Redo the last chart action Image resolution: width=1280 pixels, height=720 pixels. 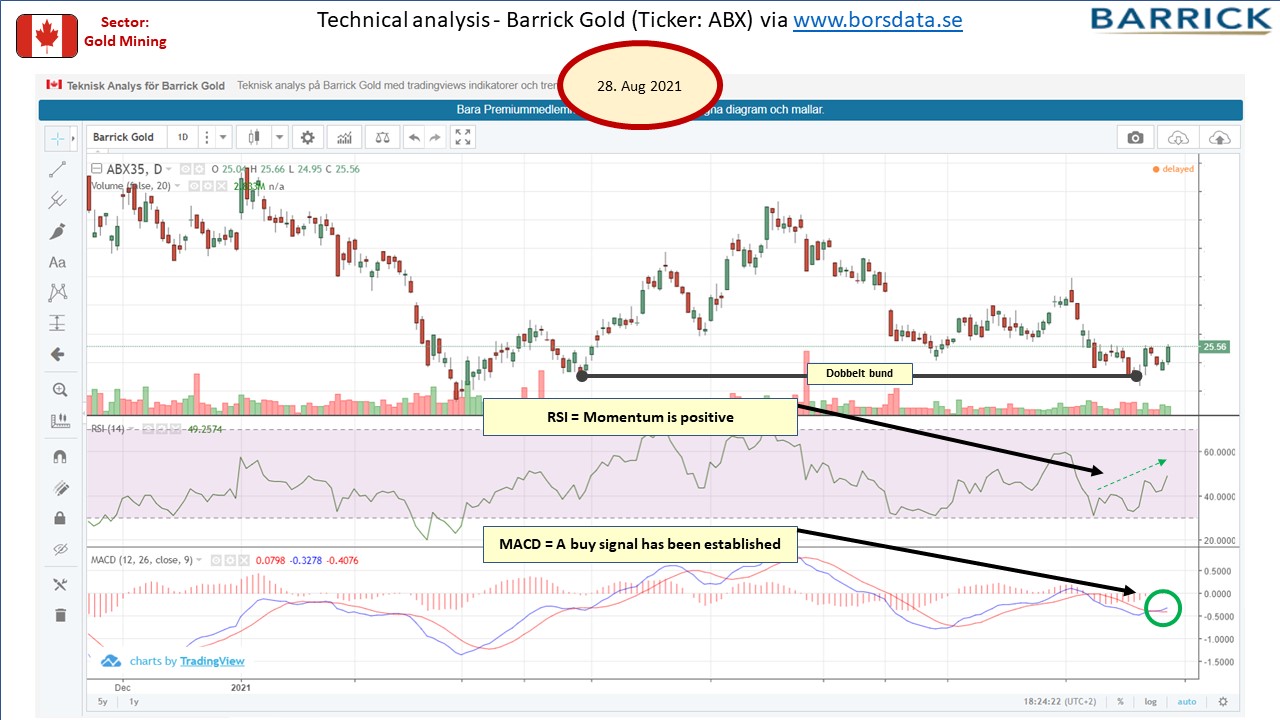tap(435, 137)
